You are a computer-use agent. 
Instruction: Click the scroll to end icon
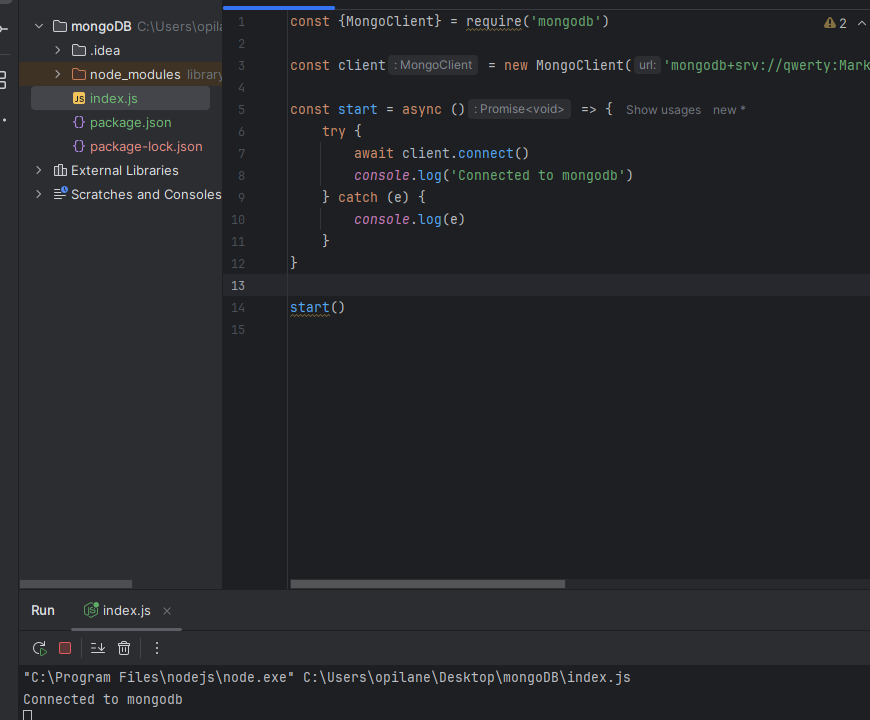[98, 648]
